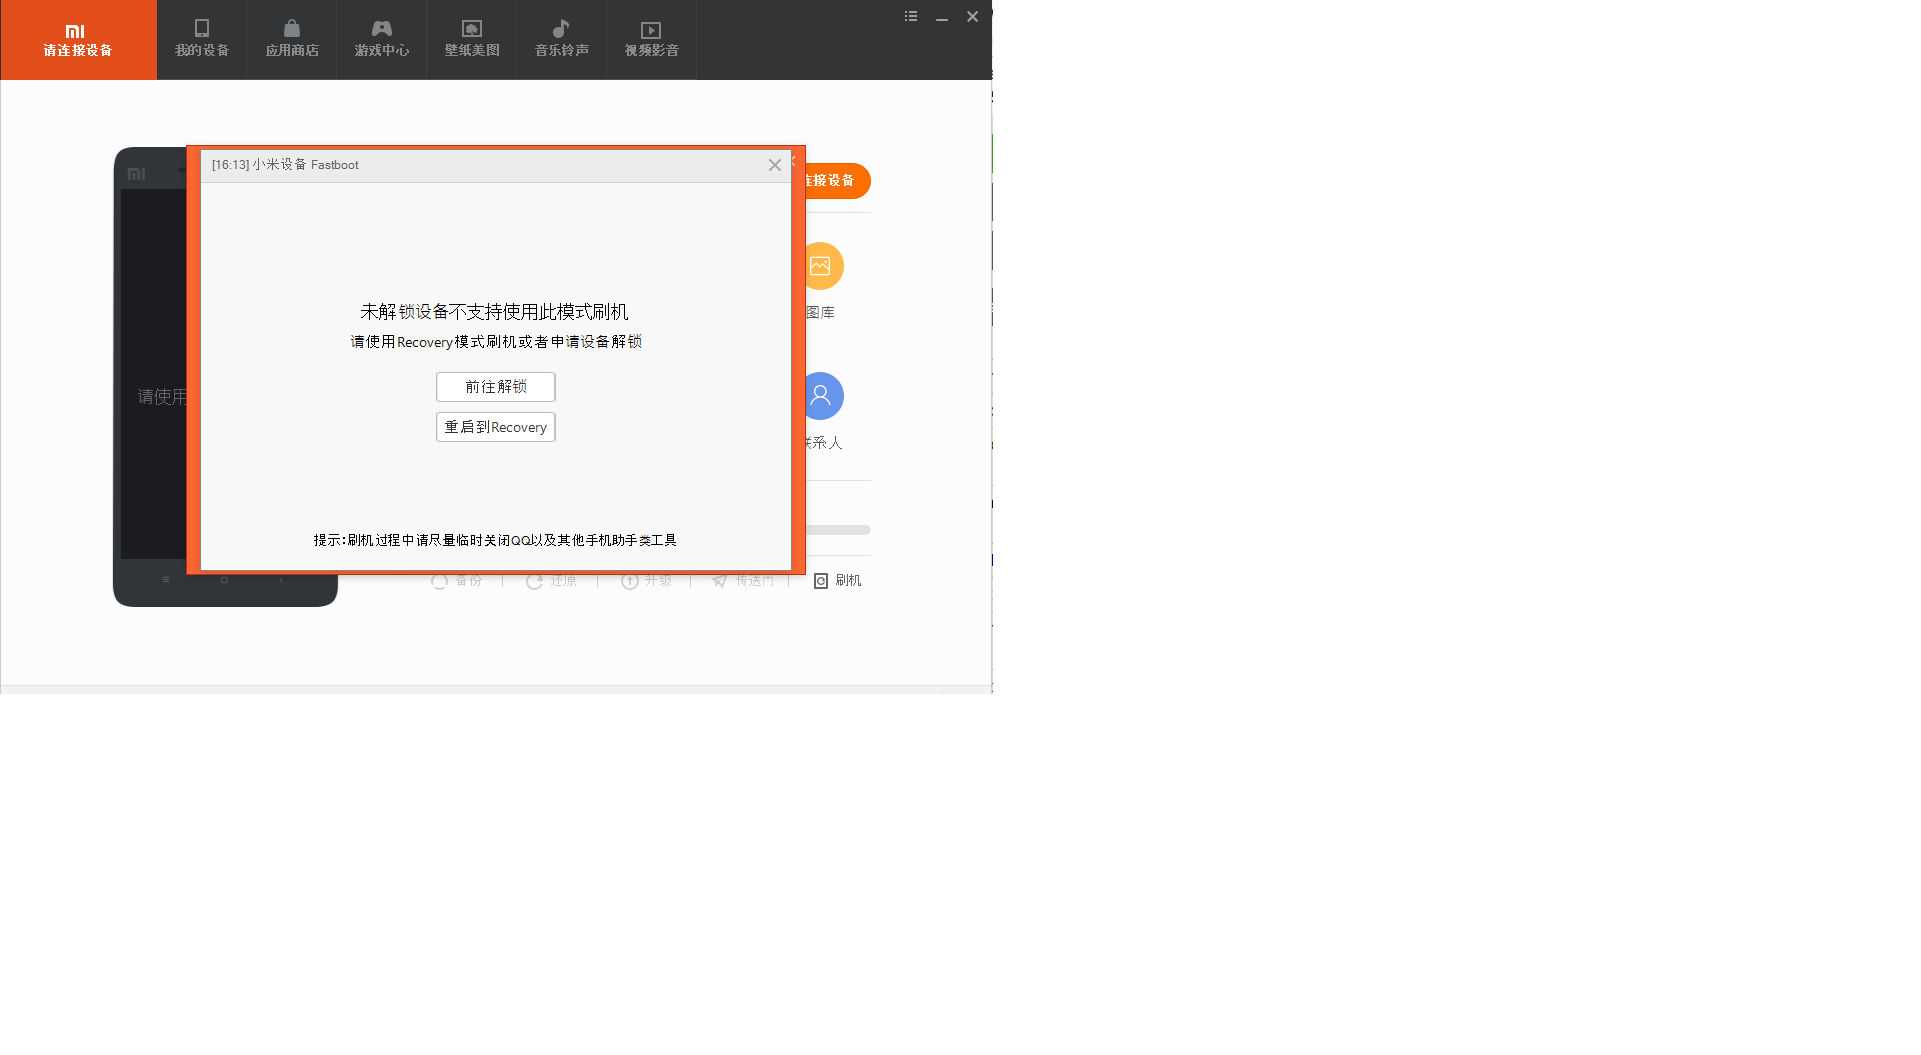Image resolution: width=1921 pixels, height=1055 pixels.
Task: Click the MI 请连接设备 home tab
Action: coord(78,40)
